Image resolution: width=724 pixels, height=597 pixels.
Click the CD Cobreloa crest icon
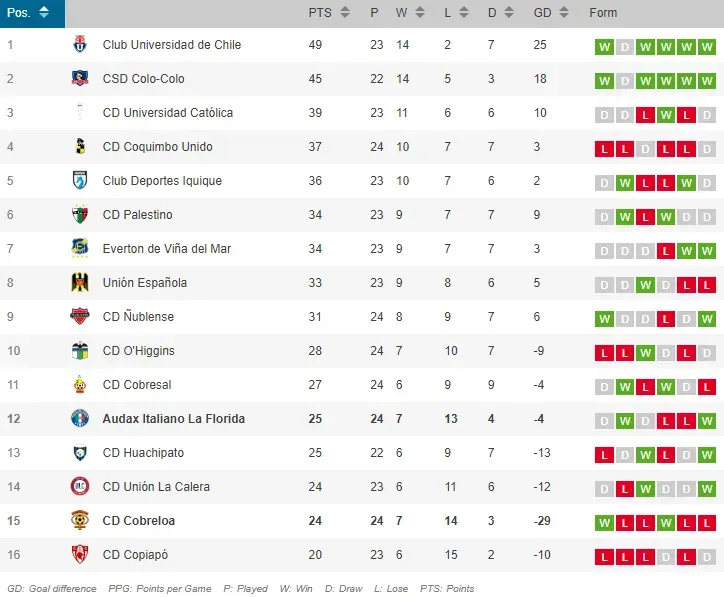click(x=80, y=521)
